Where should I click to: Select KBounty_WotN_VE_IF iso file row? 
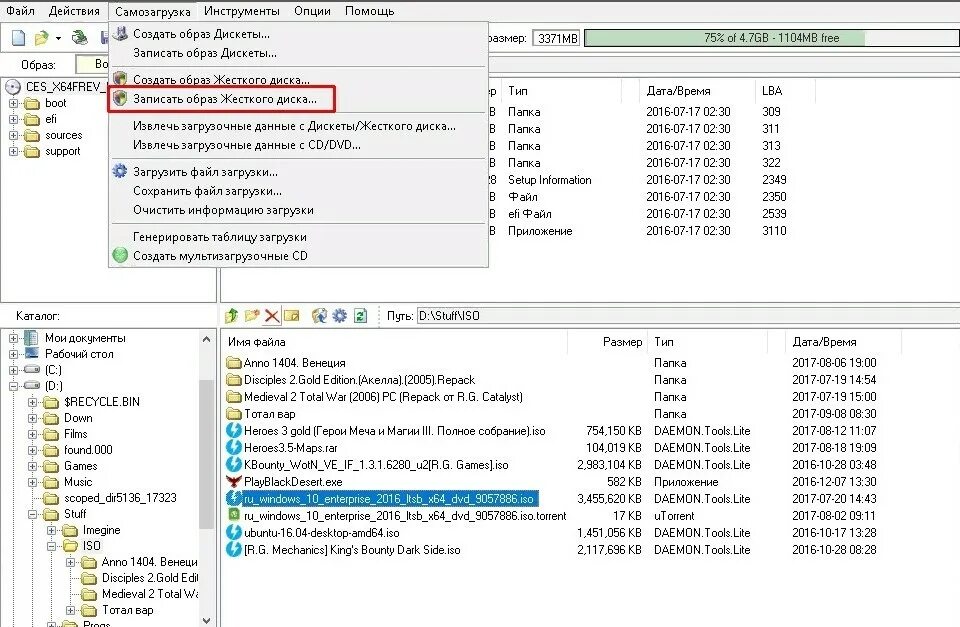tap(376, 465)
